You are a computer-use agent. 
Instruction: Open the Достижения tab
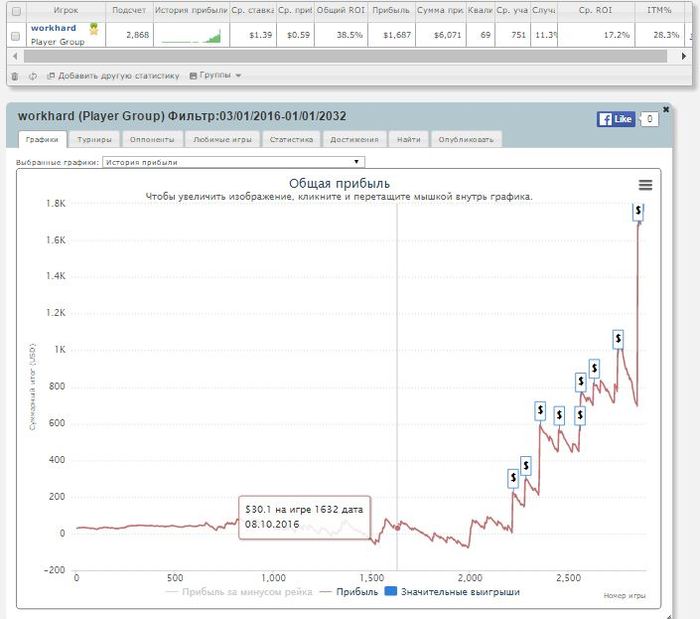click(354, 140)
